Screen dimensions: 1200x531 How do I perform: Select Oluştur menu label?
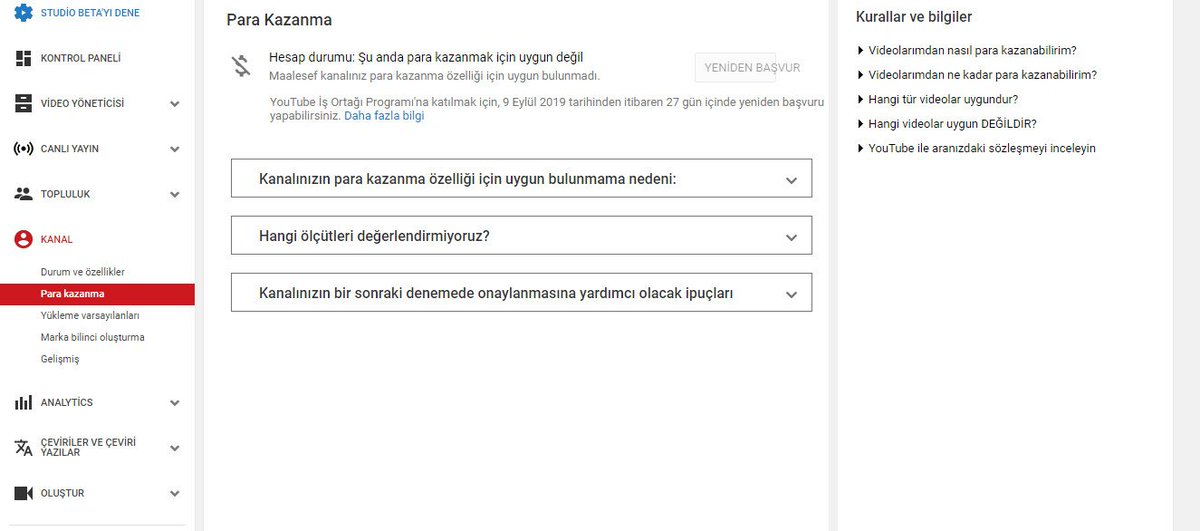(62, 493)
